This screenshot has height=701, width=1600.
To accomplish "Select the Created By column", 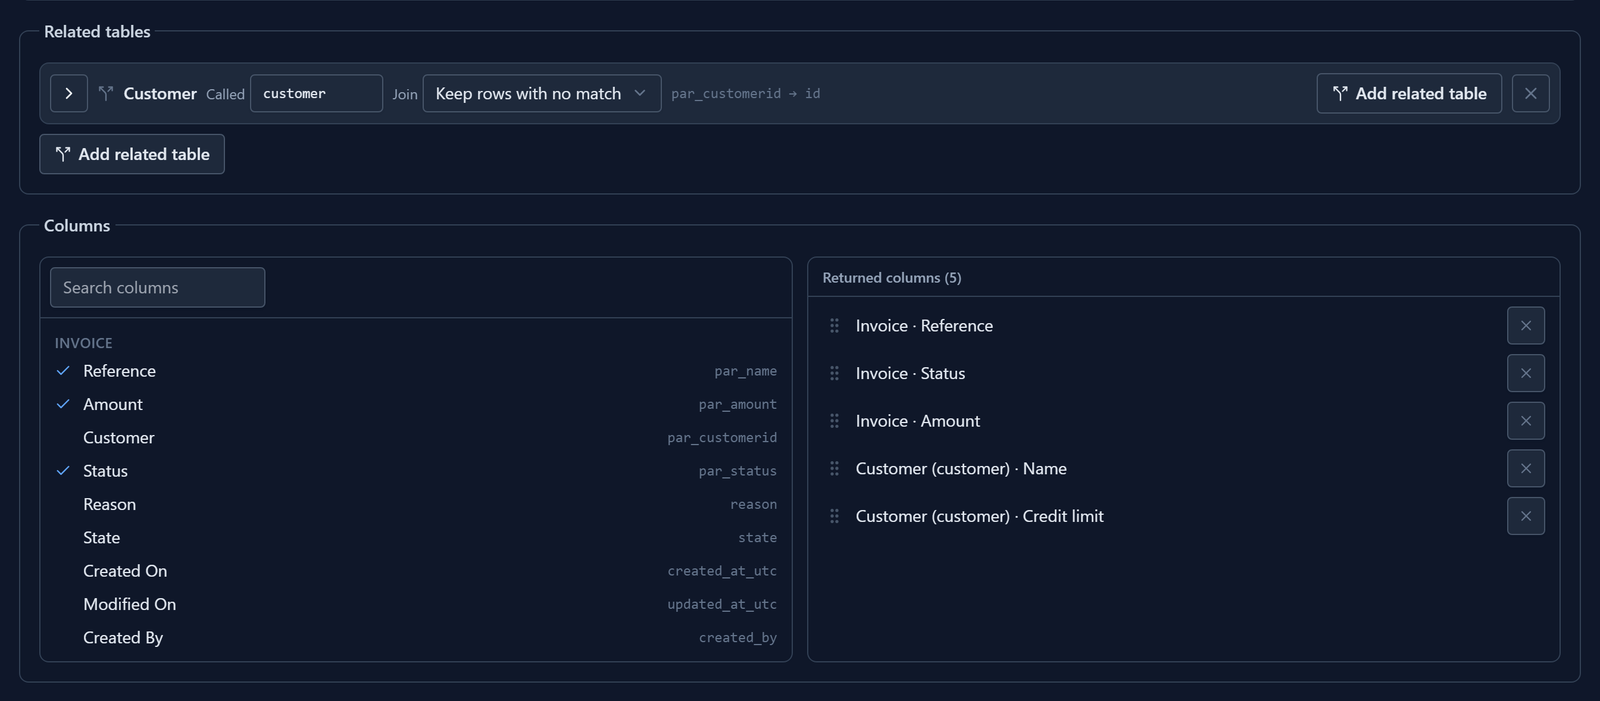I will 416,637.
